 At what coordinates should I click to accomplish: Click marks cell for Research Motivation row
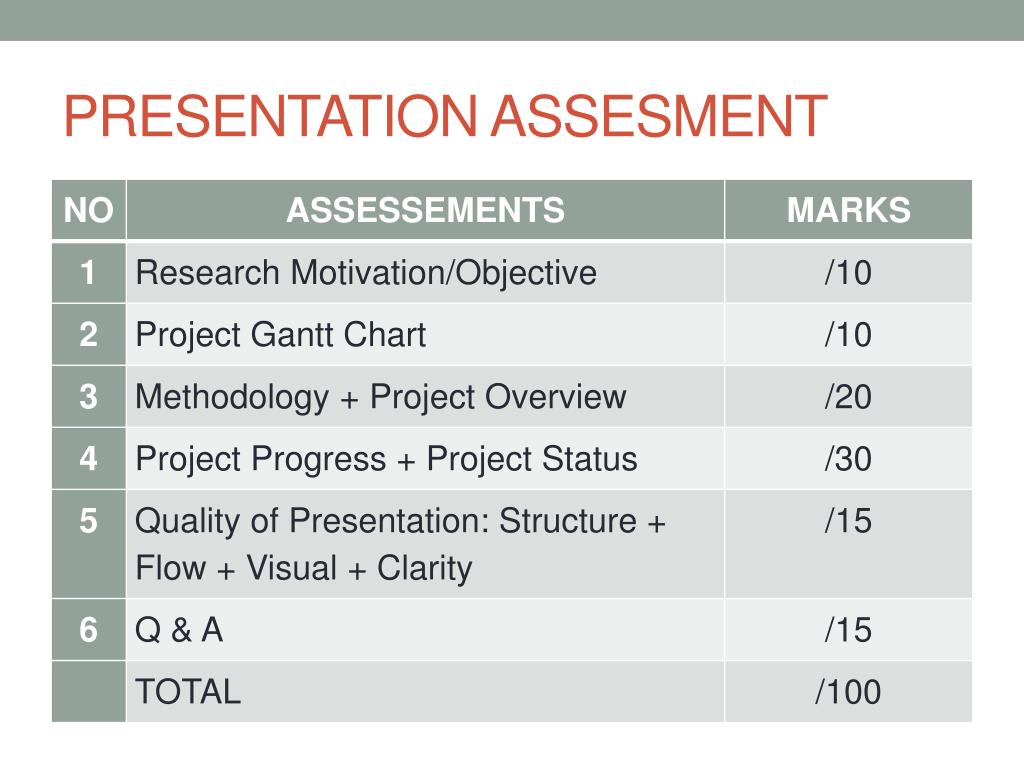tap(848, 272)
